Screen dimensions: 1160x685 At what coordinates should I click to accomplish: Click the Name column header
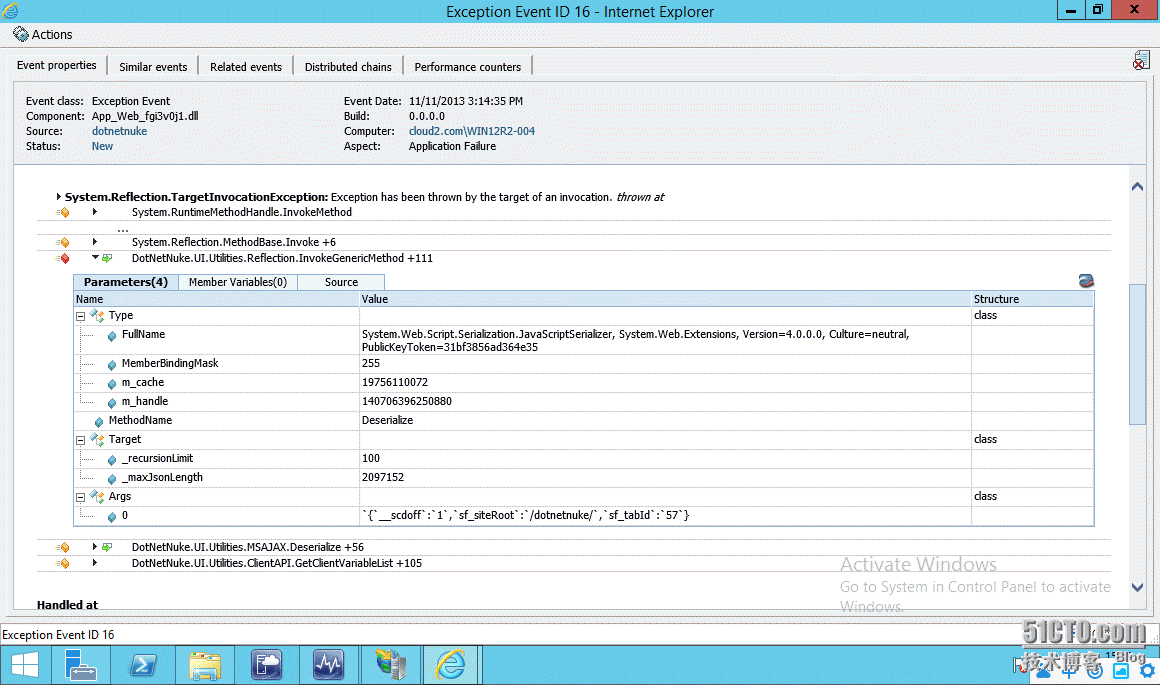[x=216, y=299]
